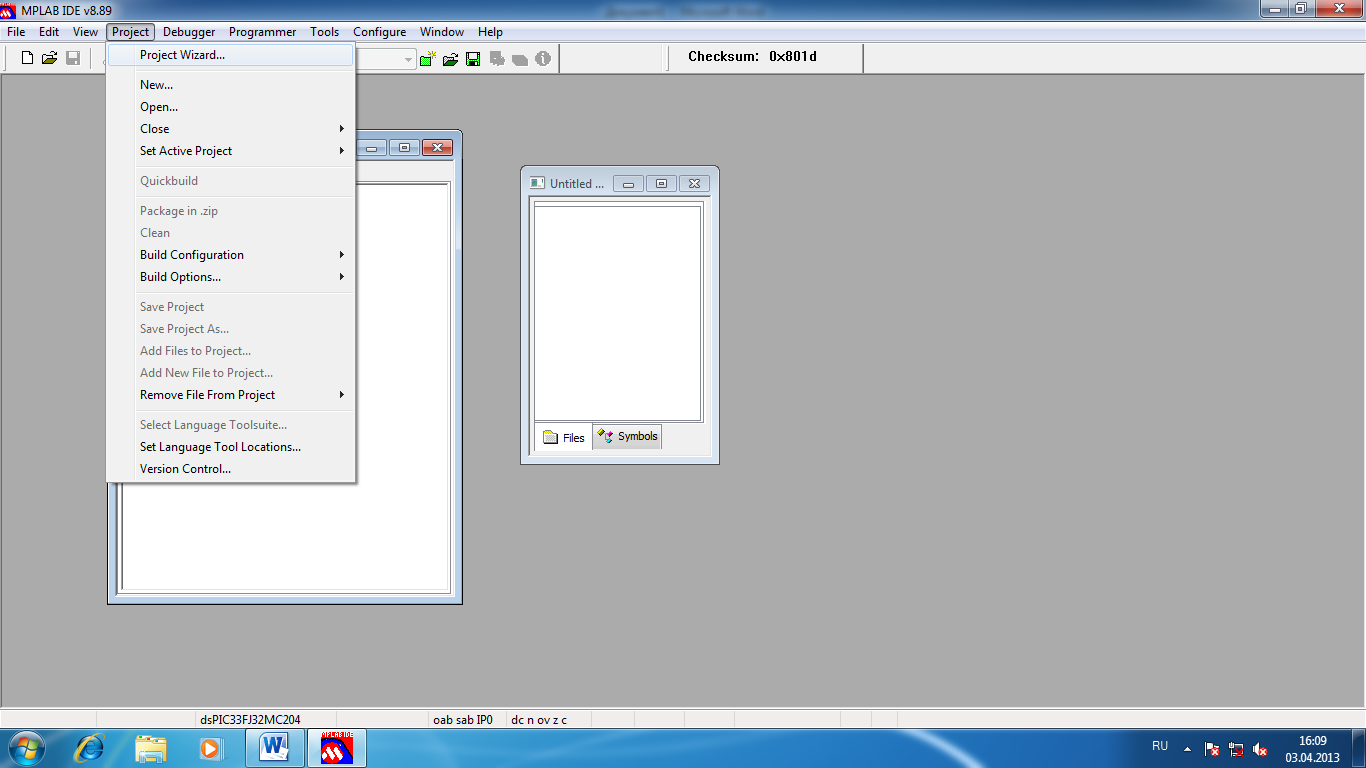Maximize the Untitled workspace window
The image size is (1366, 768).
point(661,184)
